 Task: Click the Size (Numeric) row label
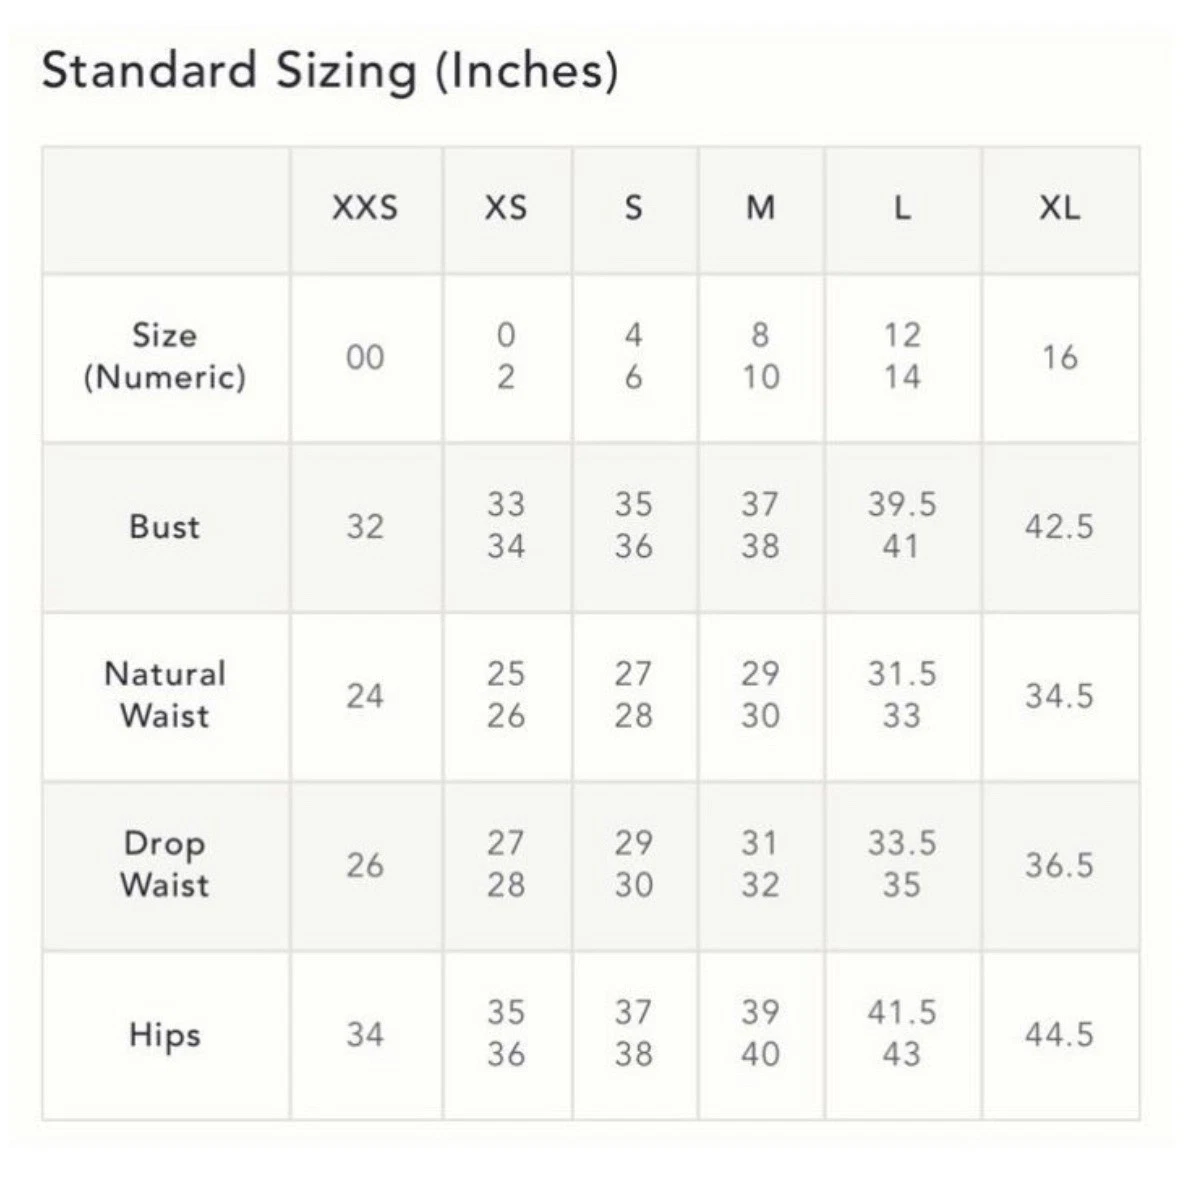[165, 356]
